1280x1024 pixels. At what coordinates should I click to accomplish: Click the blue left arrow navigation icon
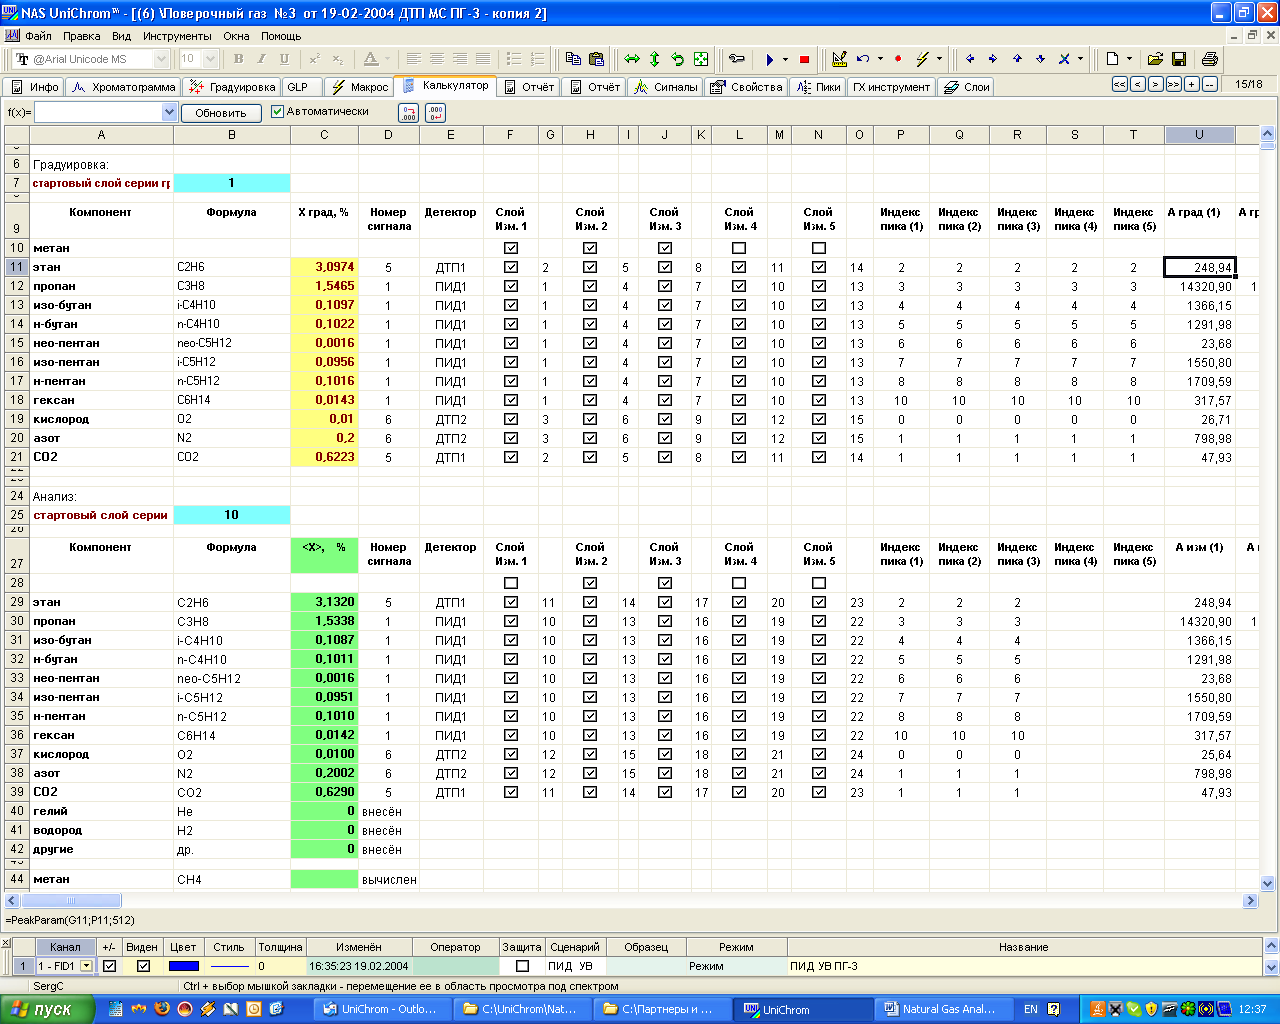pyautogui.click(x=969, y=59)
